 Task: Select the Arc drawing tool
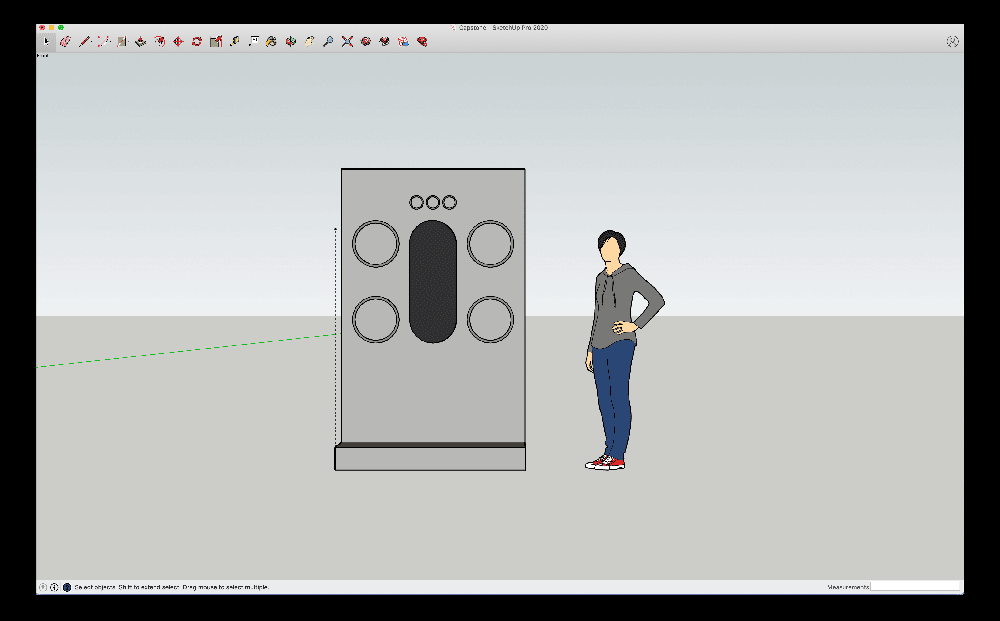tap(103, 41)
